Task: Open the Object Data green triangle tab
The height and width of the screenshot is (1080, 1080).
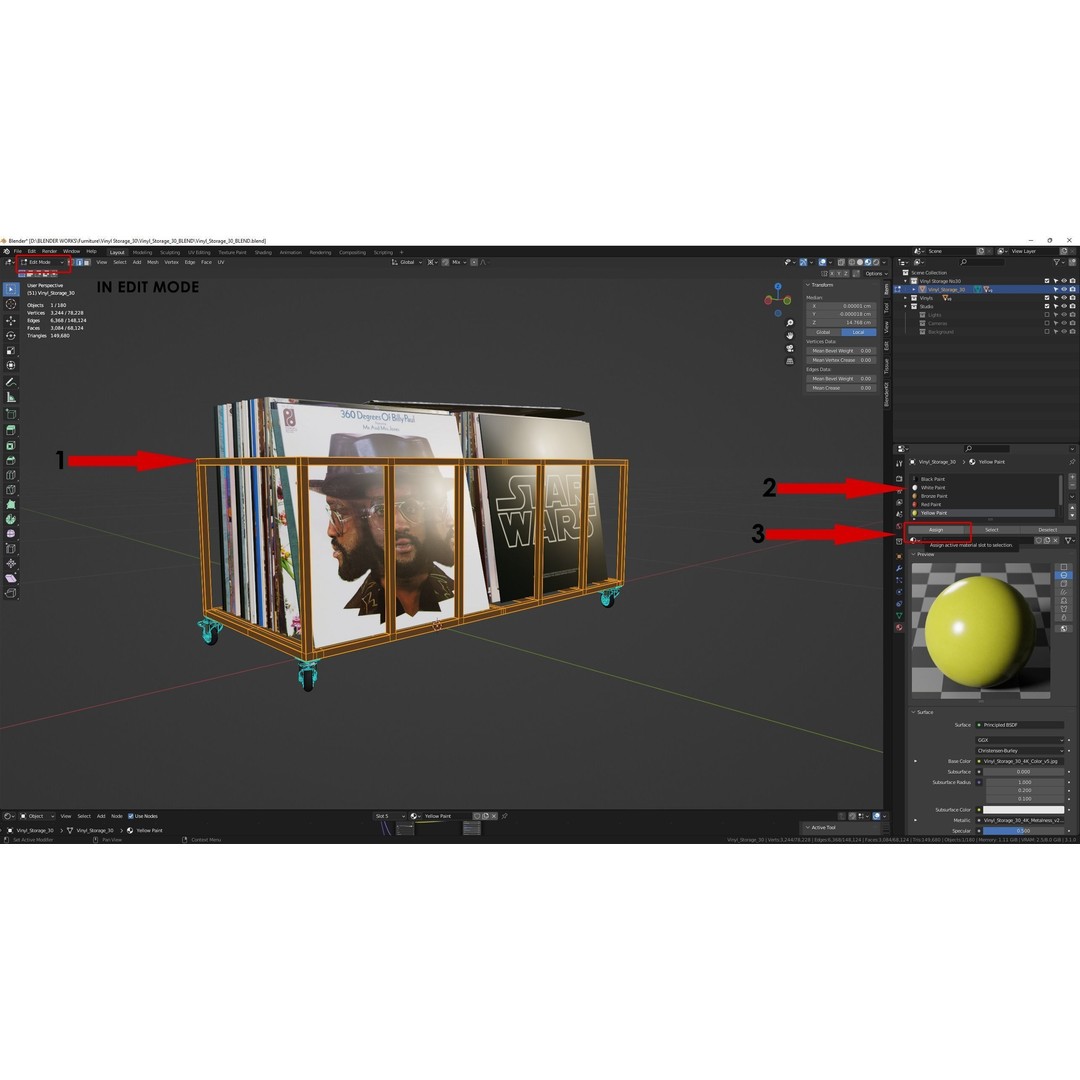Action: 899,616
